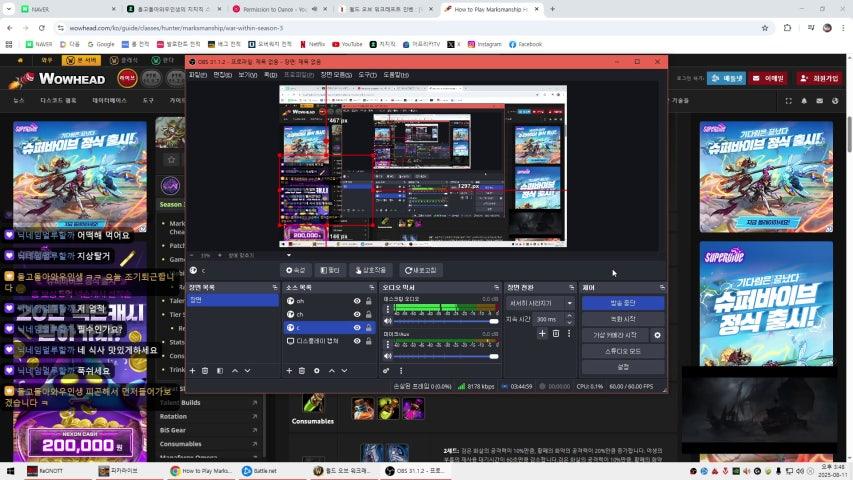
Task: Remove scene transition with the trash icon
Action: click(x=555, y=333)
